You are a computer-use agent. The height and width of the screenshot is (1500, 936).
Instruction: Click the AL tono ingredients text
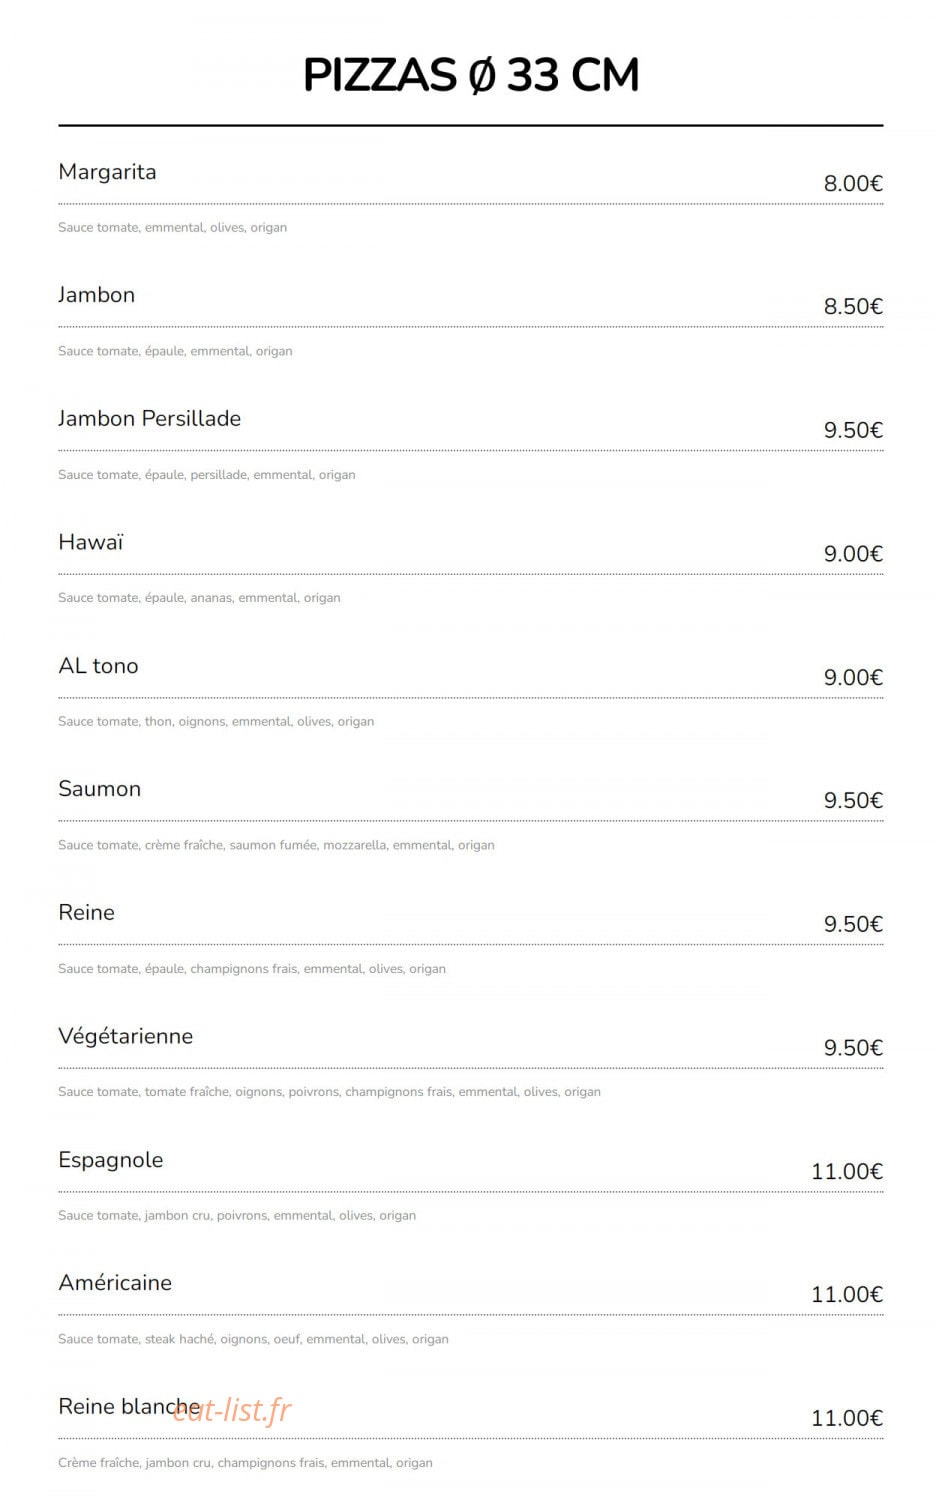pos(216,721)
